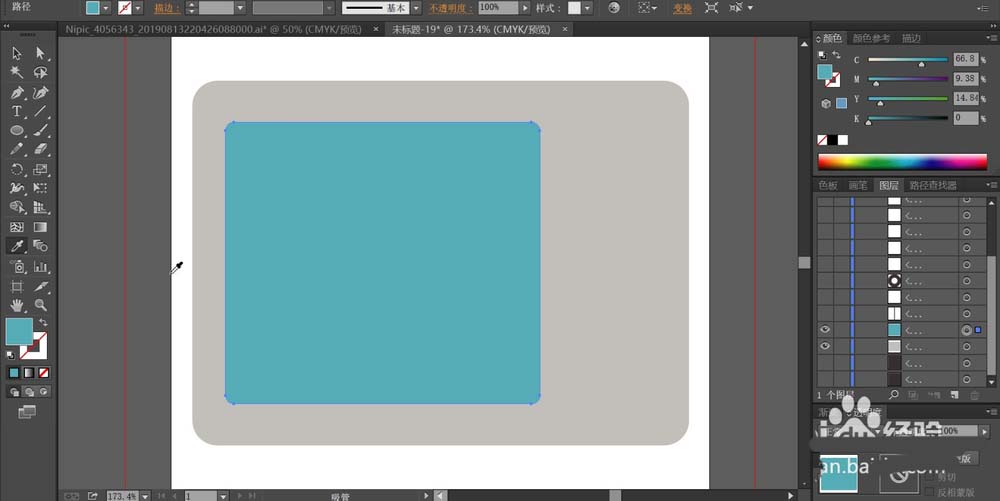Show the bottom dark thumbnail layer
Image resolution: width=1000 pixels, height=501 pixels.
pos(825,379)
